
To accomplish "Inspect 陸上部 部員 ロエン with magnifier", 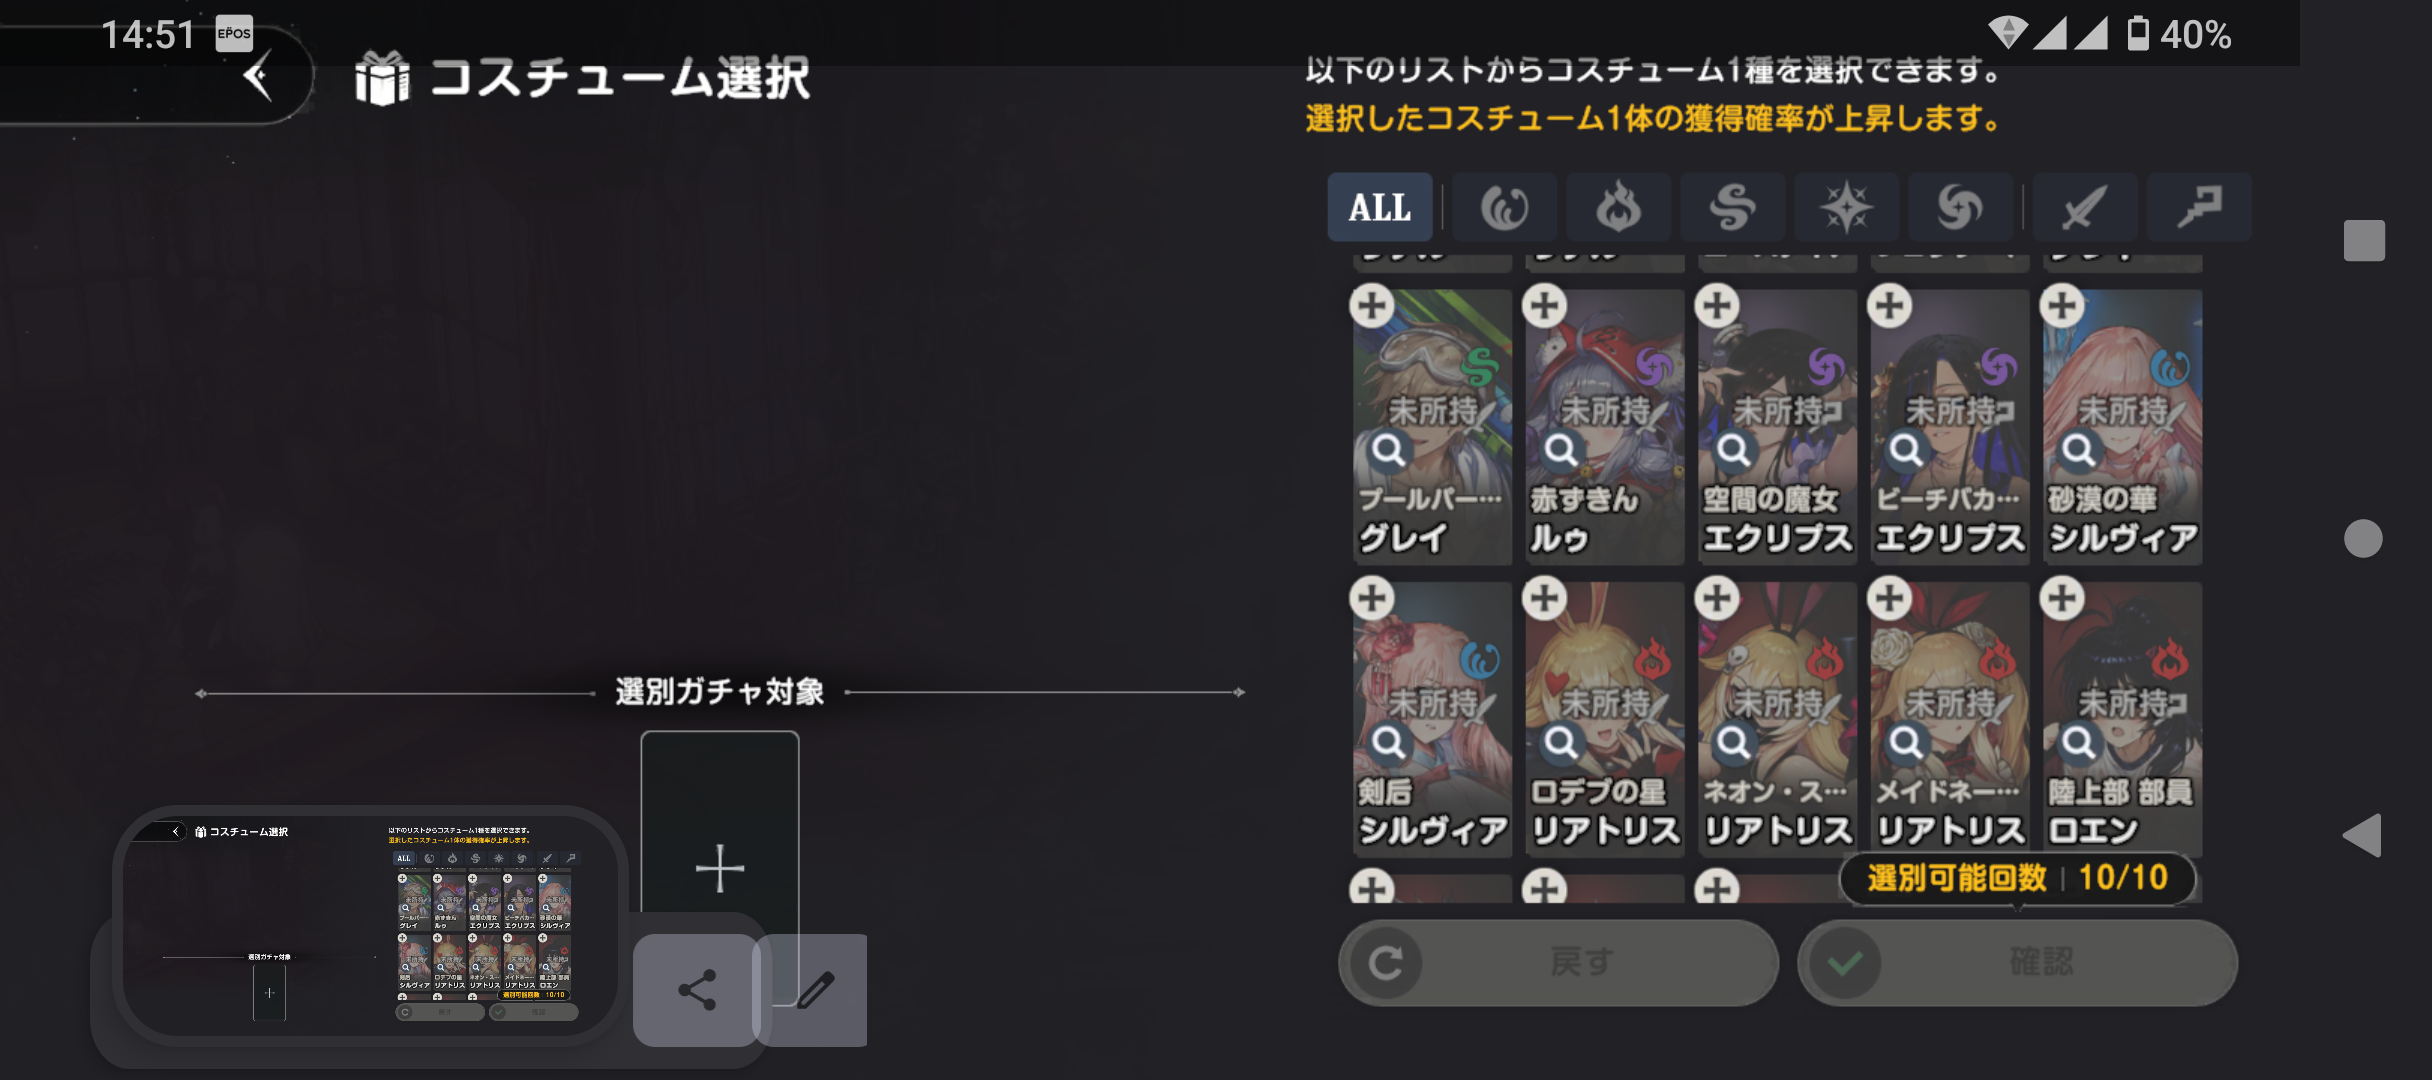I will 2079,742.
